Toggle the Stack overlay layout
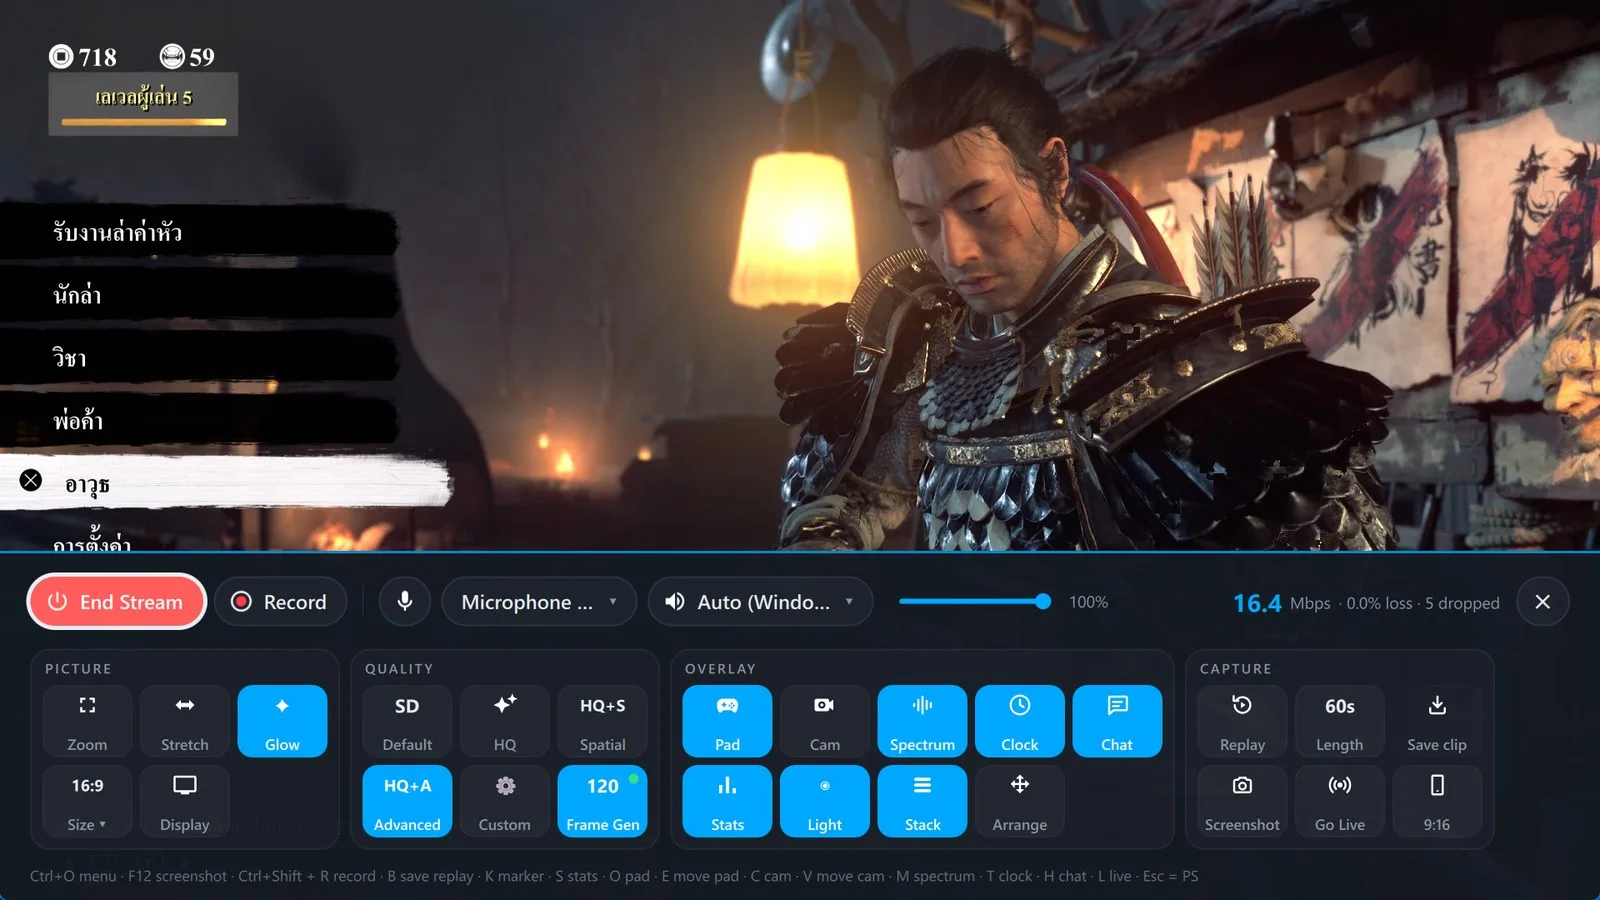Image resolution: width=1600 pixels, height=900 pixels. pyautogui.click(x=922, y=801)
